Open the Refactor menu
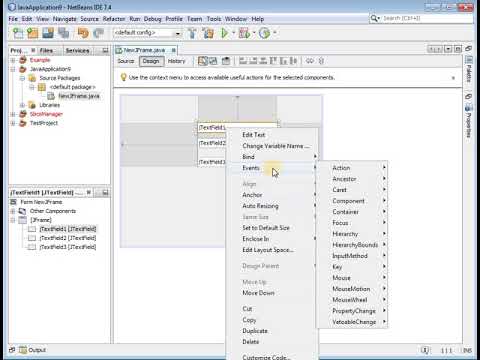Screen dimensions: 480x360 click(x=114, y=19)
